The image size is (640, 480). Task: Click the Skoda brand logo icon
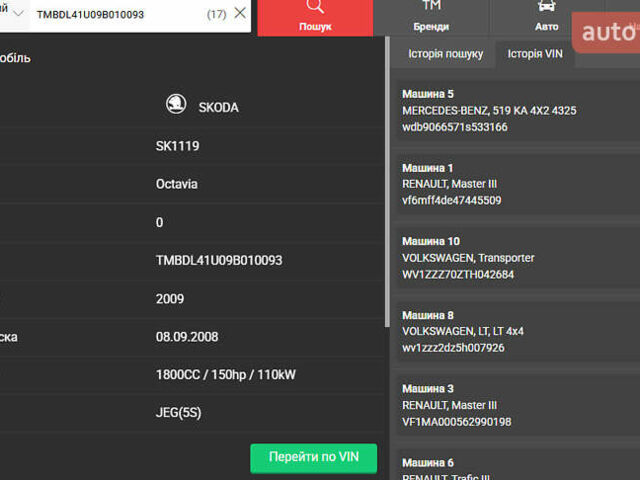[x=175, y=106]
